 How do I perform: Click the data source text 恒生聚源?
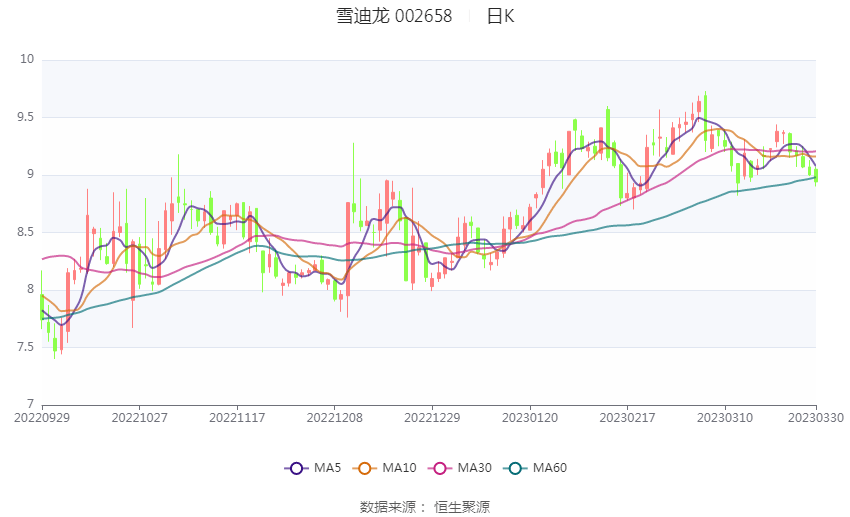pyautogui.click(x=462, y=507)
